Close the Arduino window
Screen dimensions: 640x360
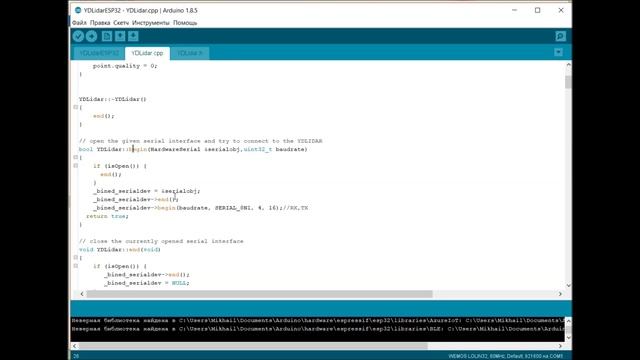(561, 10)
